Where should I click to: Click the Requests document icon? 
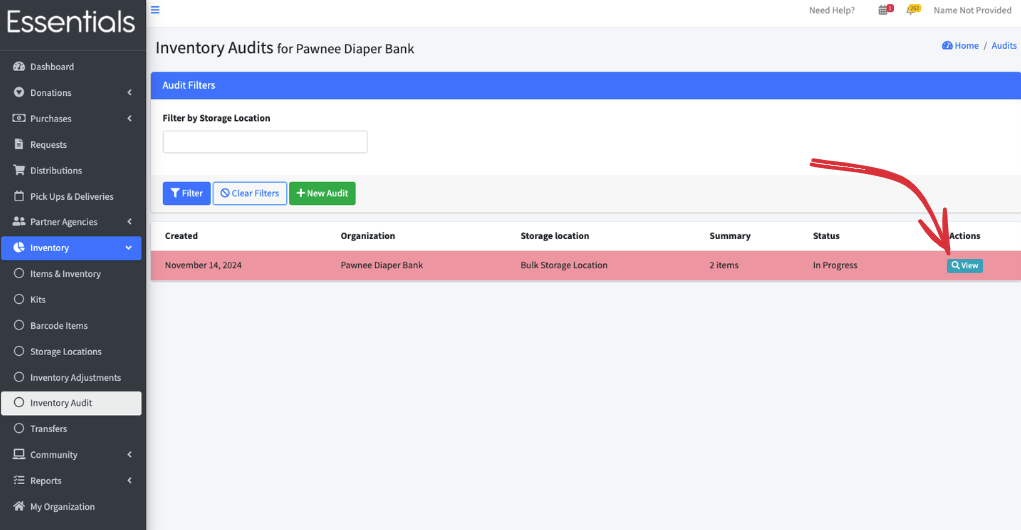click(x=19, y=145)
